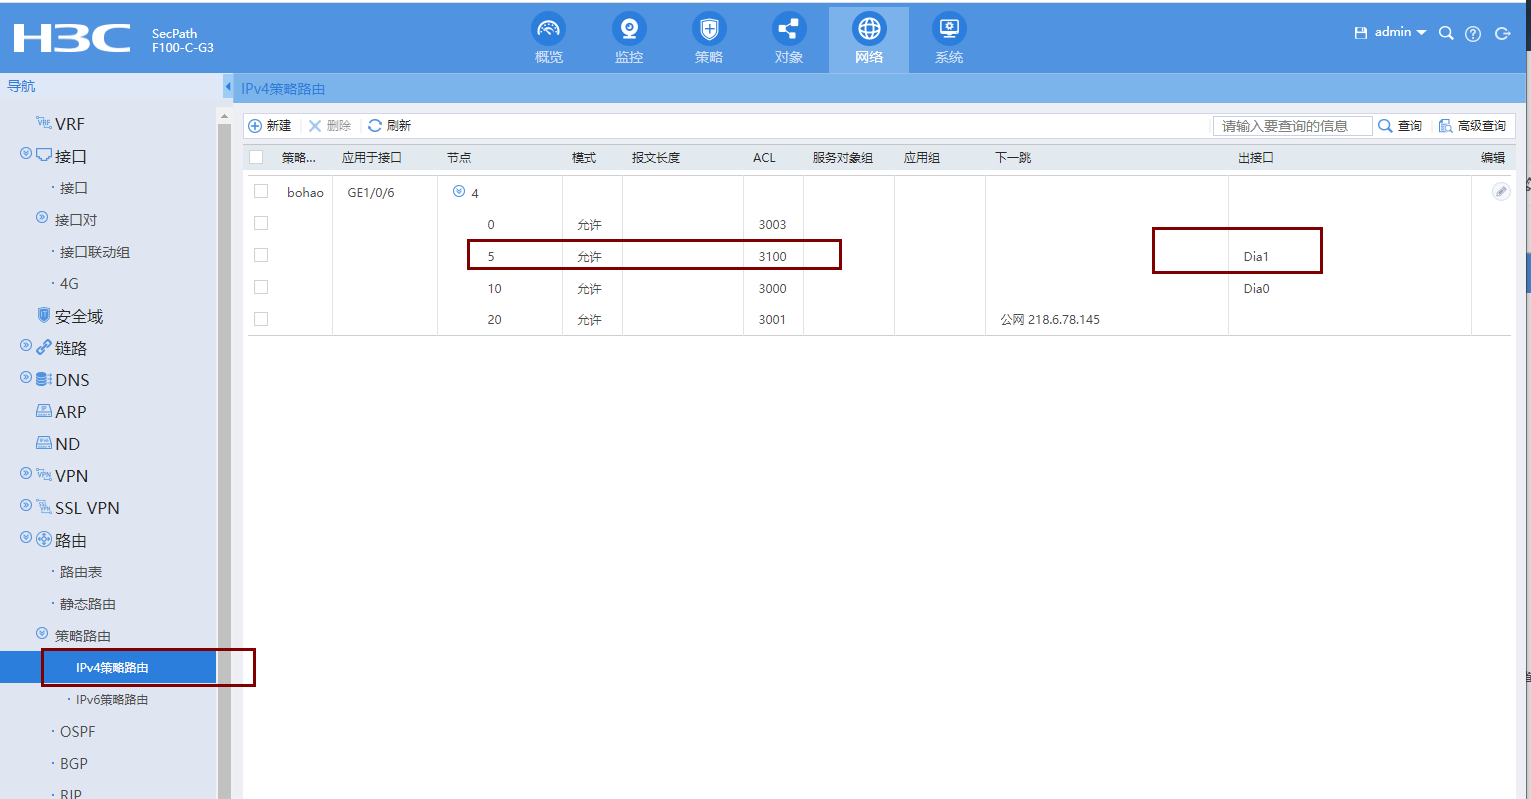
Task: Click the query search input field
Action: 1292,125
